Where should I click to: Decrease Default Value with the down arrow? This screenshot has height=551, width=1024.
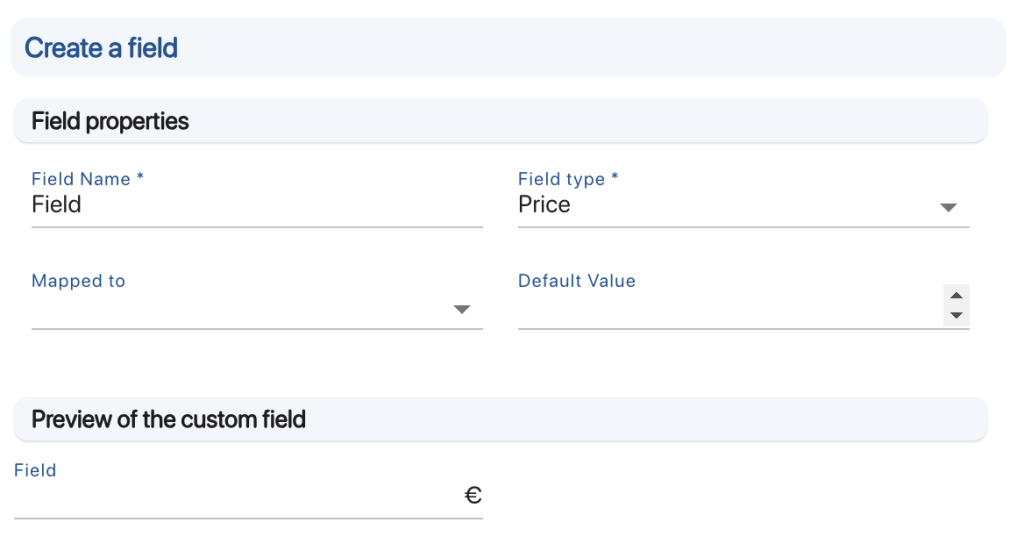(x=956, y=315)
